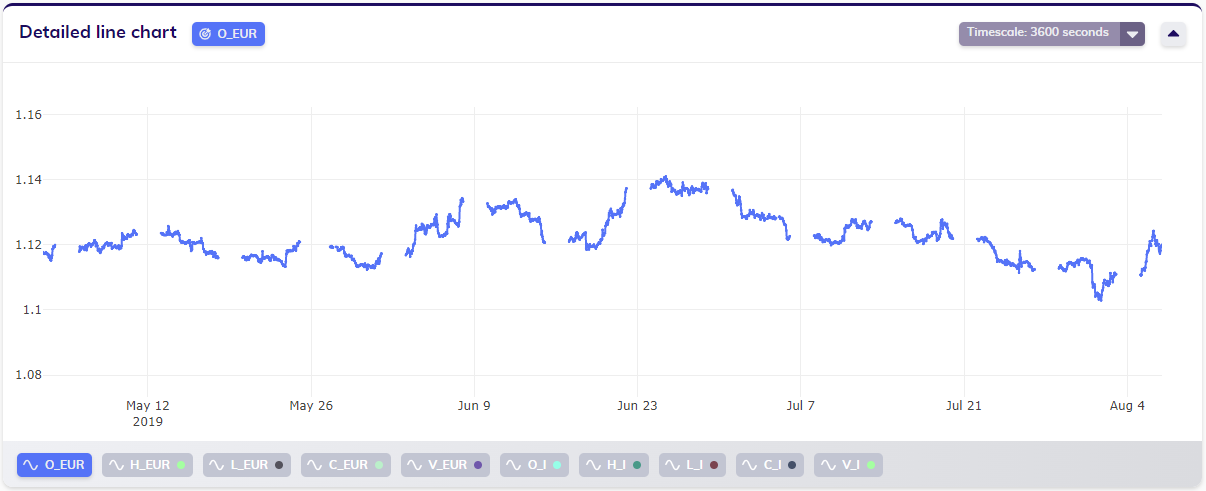Image resolution: width=1206 pixels, height=491 pixels.
Task: Toggle the L_EUR series on the chart
Action: (x=247, y=465)
